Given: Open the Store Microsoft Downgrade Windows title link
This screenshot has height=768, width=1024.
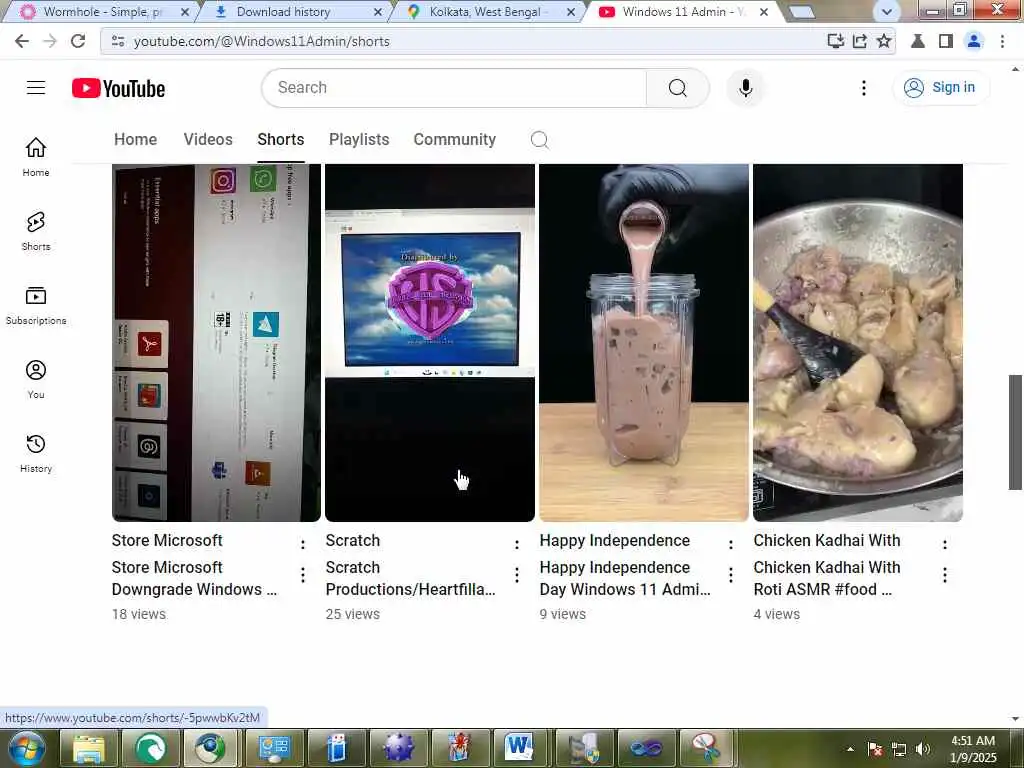Looking at the screenshot, I should [195, 578].
